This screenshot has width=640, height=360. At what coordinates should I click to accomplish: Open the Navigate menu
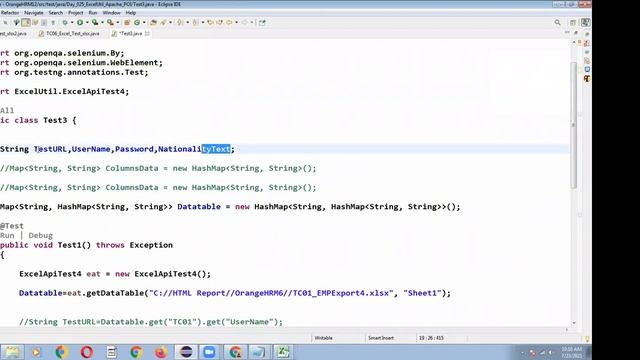[x=33, y=13]
